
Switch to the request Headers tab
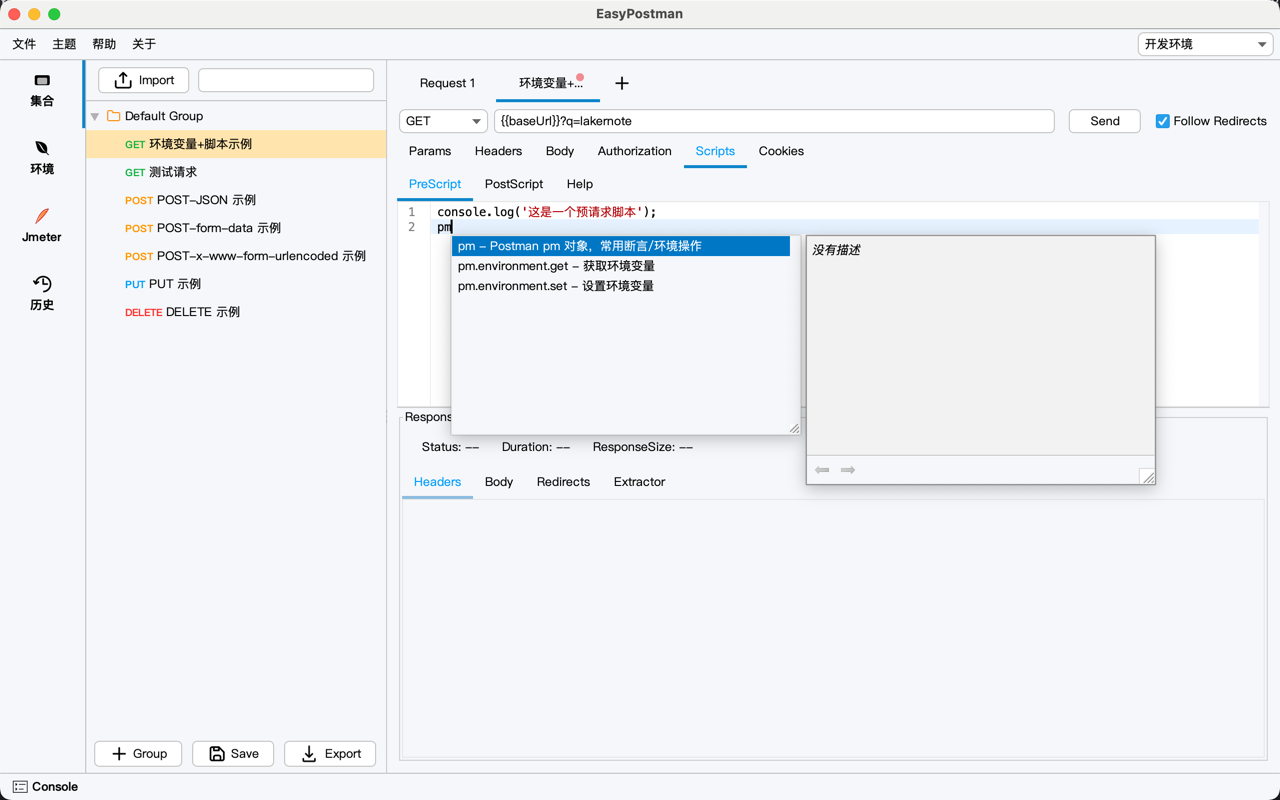498,151
